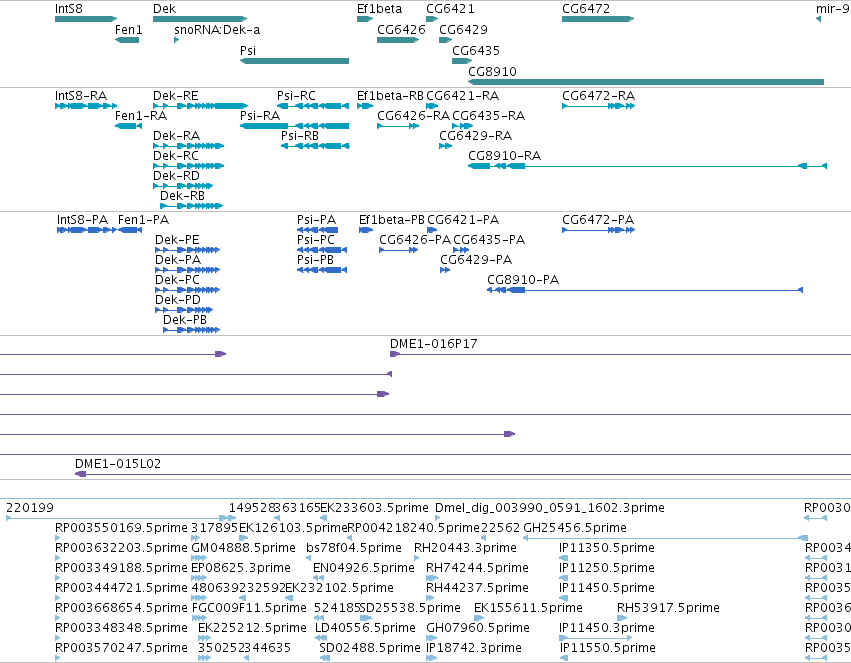The width and height of the screenshot is (851, 663).
Task: Click the CG6435-PA protein label
Action: coord(489,240)
